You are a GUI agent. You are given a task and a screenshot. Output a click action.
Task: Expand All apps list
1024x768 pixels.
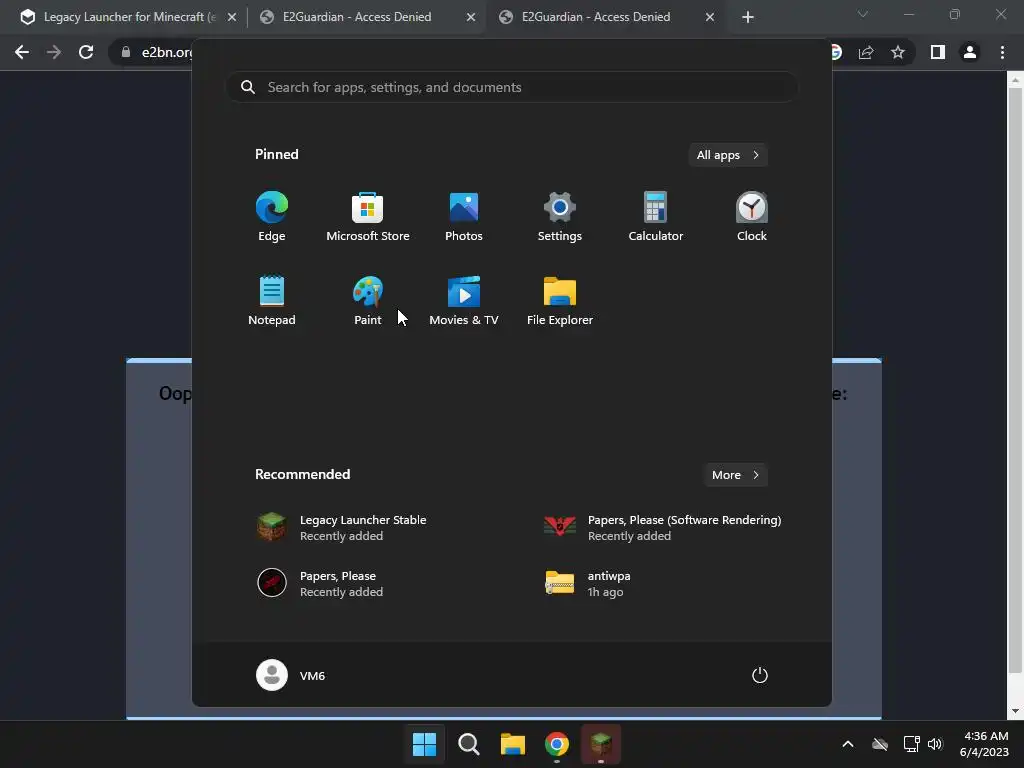[x=728, y=155]
